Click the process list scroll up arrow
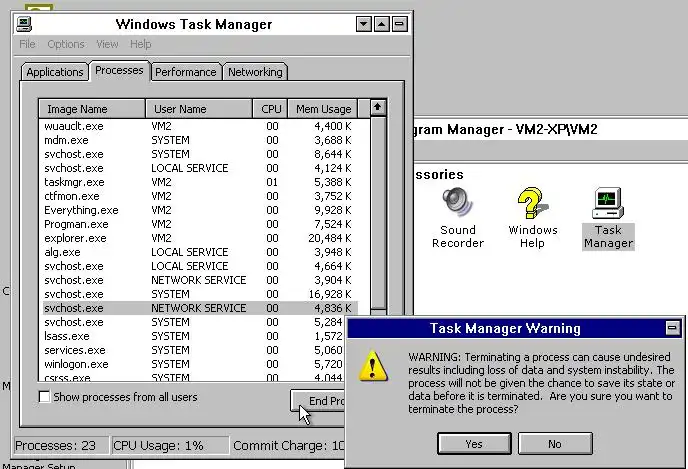Image resolution: width=688 pixels, height=469 pixels. point(378,107)
